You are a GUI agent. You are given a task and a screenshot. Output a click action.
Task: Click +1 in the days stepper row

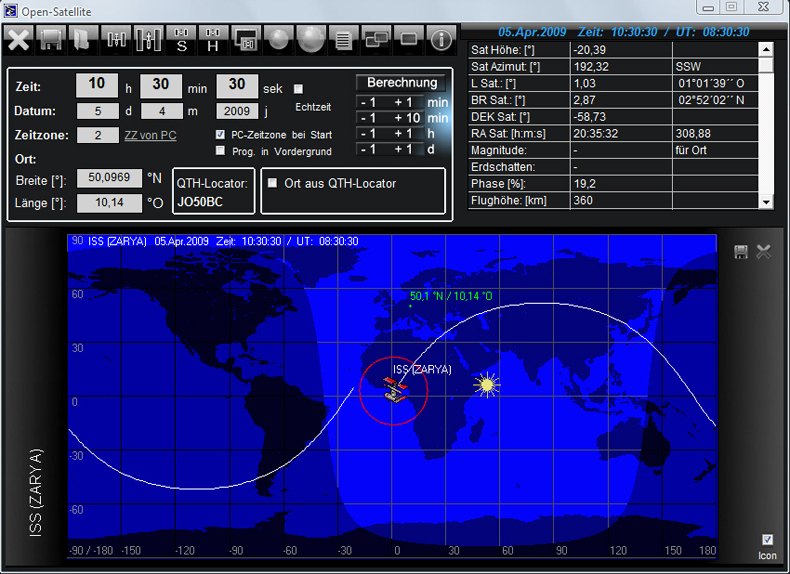404,149
